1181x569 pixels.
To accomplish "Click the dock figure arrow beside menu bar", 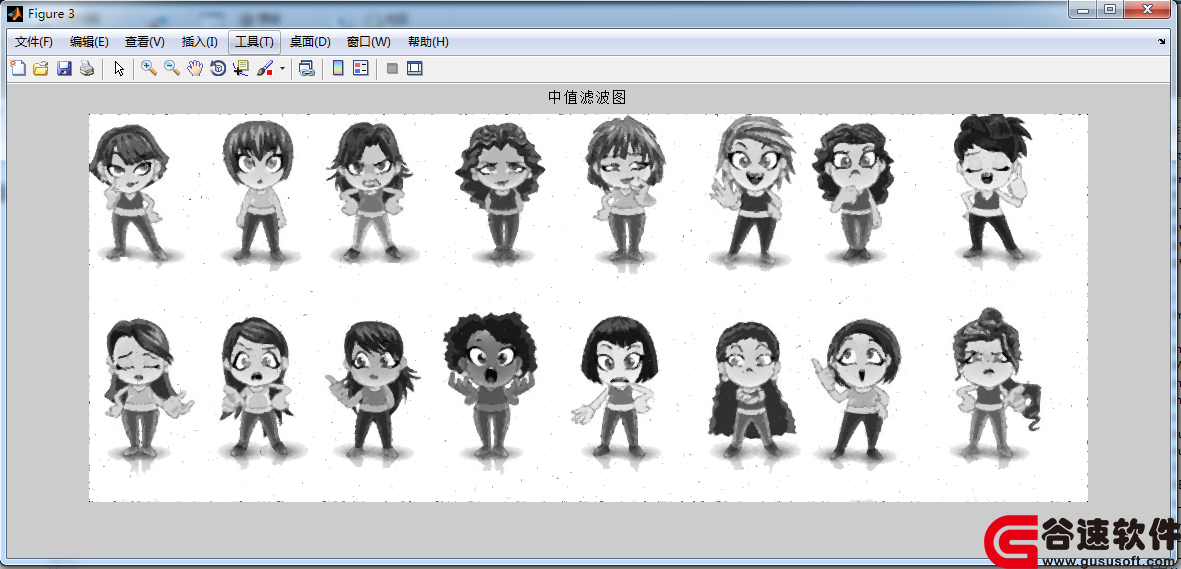I will 1161,41.
